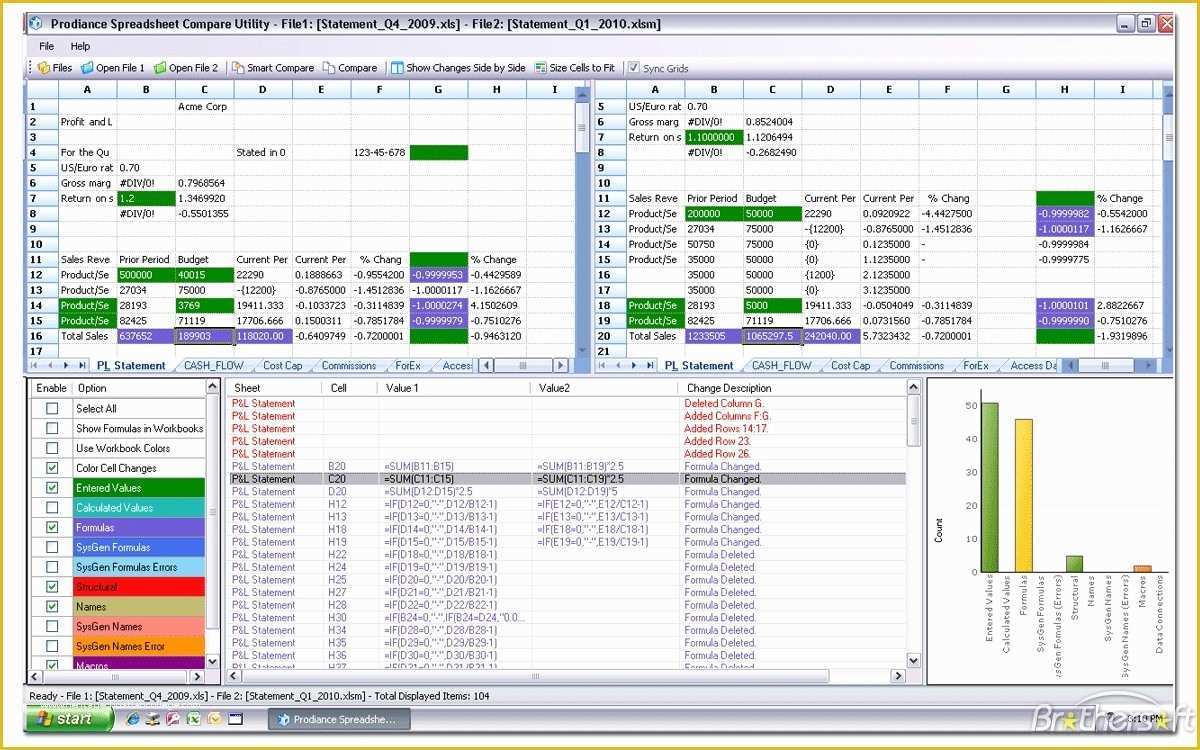Tick the Select All checkbox
The image size is (1200, 750).
tap(52, 408)
